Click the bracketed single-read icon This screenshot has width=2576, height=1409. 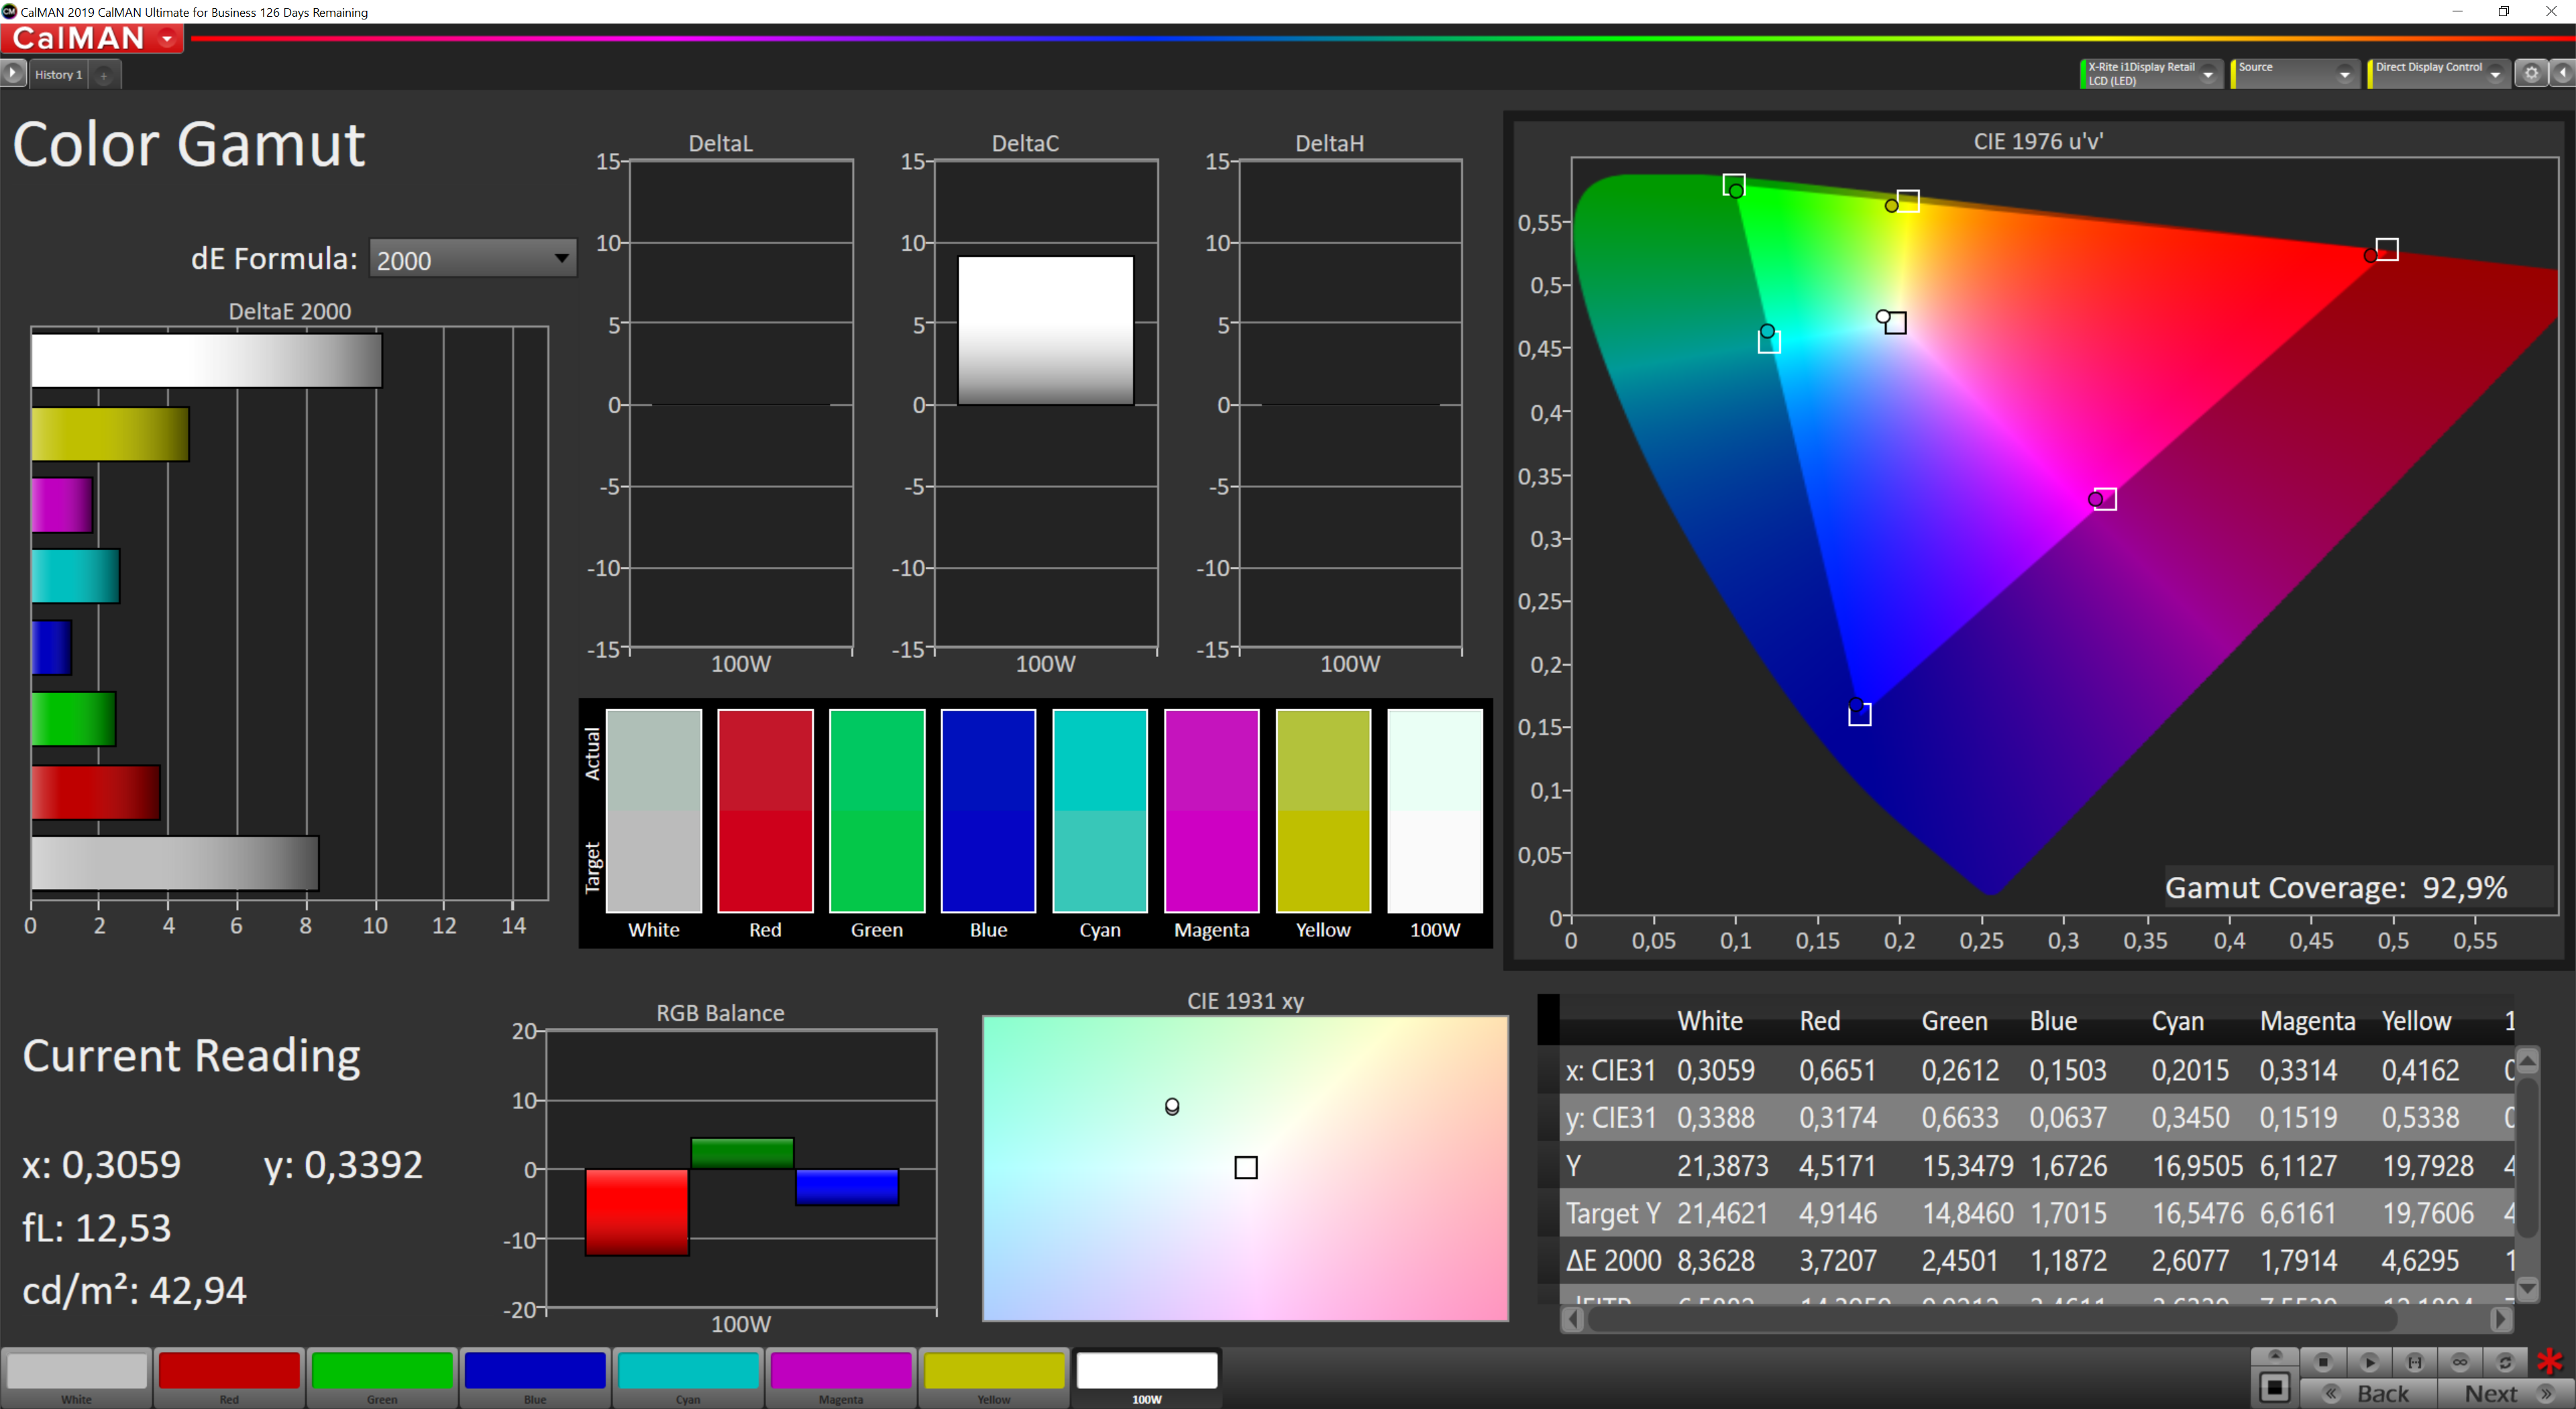(2414, 1362)
